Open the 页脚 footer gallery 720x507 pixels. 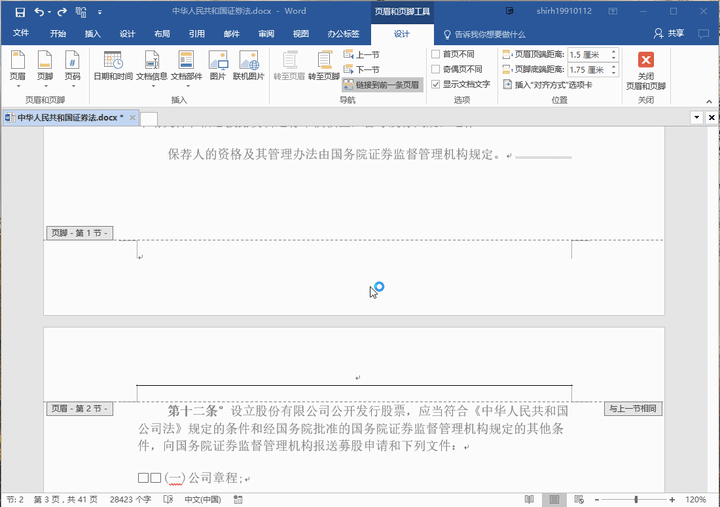point(45,69)
